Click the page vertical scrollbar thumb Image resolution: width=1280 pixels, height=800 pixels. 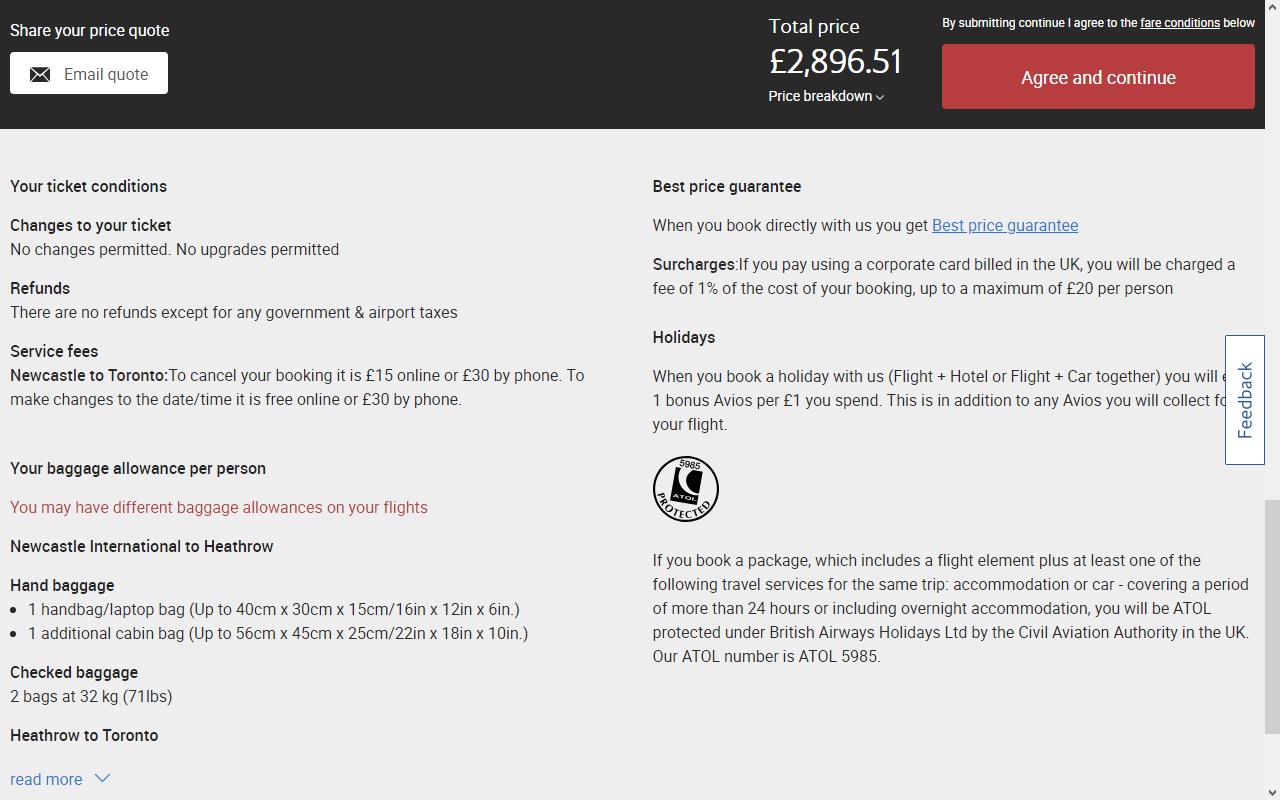click(1272, 617)
